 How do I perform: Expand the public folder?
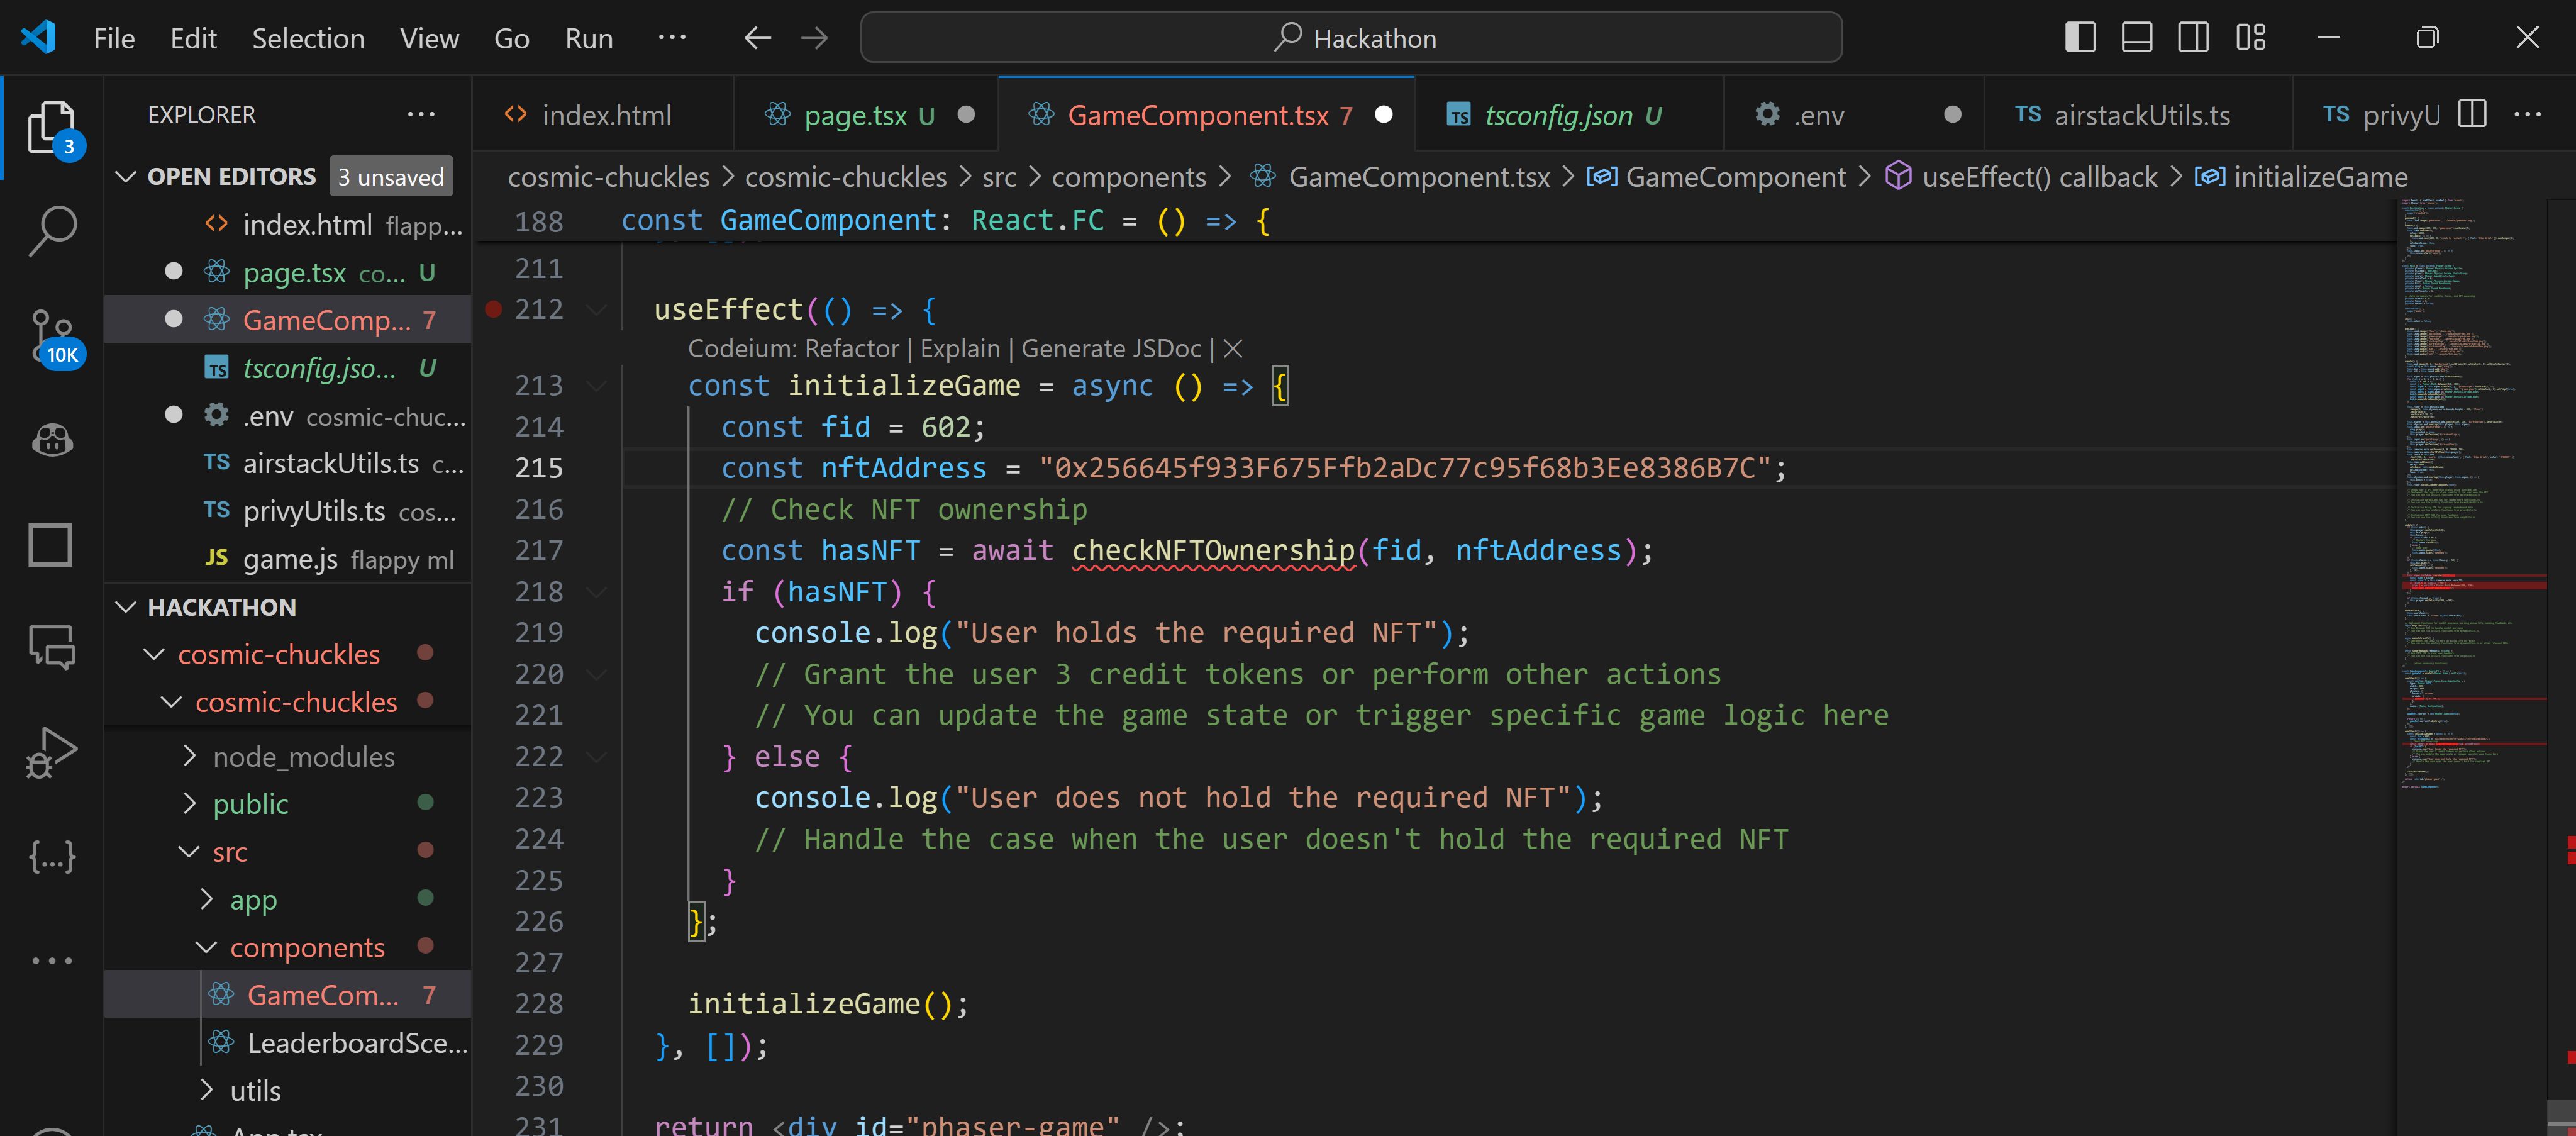189,803
